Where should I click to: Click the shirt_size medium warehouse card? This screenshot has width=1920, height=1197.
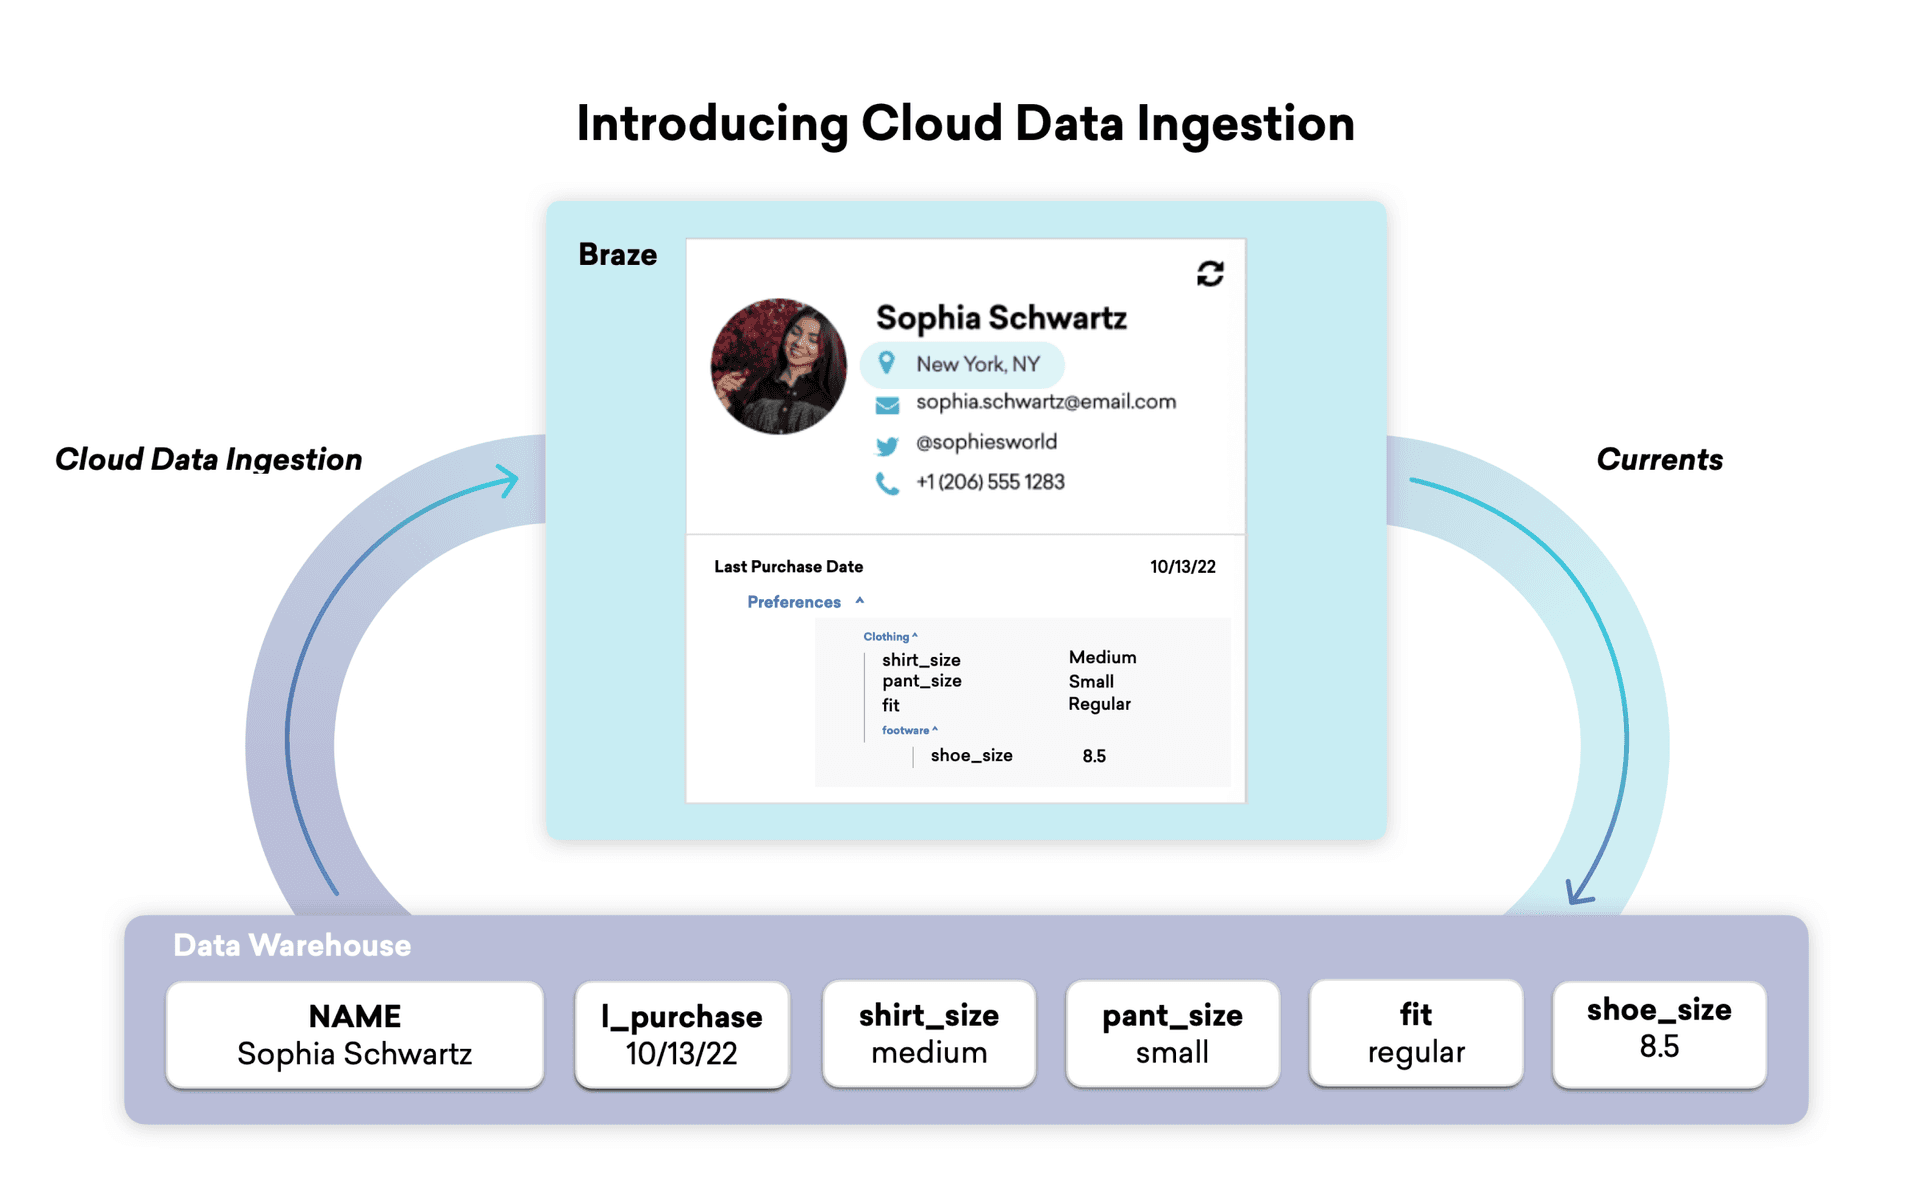click(x=929, y=1033)
